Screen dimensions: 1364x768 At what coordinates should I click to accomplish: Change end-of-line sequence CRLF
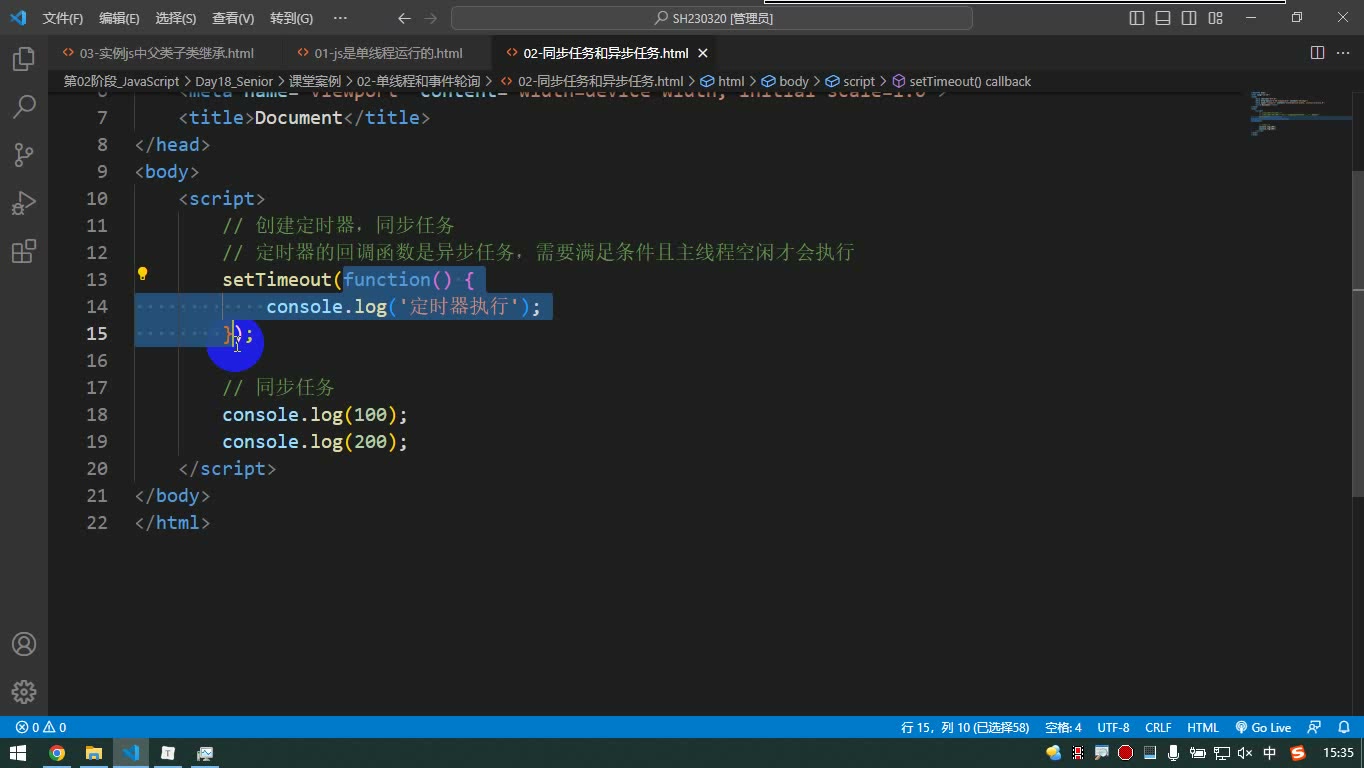[x=1158, y=728]
